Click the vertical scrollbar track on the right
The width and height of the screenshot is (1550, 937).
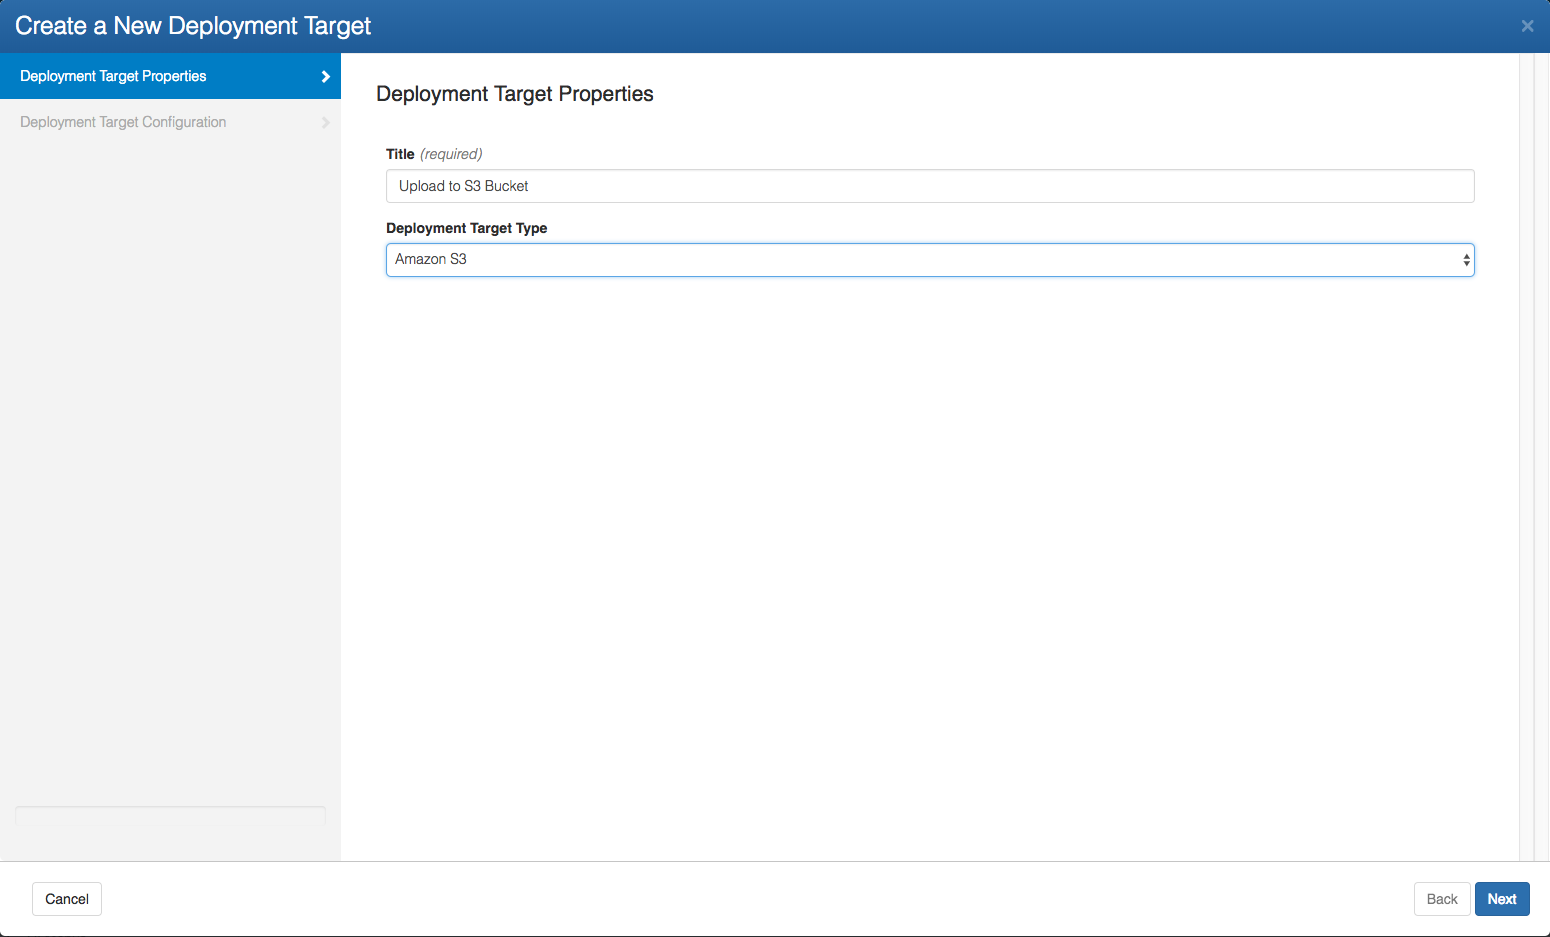(1526, 450)
